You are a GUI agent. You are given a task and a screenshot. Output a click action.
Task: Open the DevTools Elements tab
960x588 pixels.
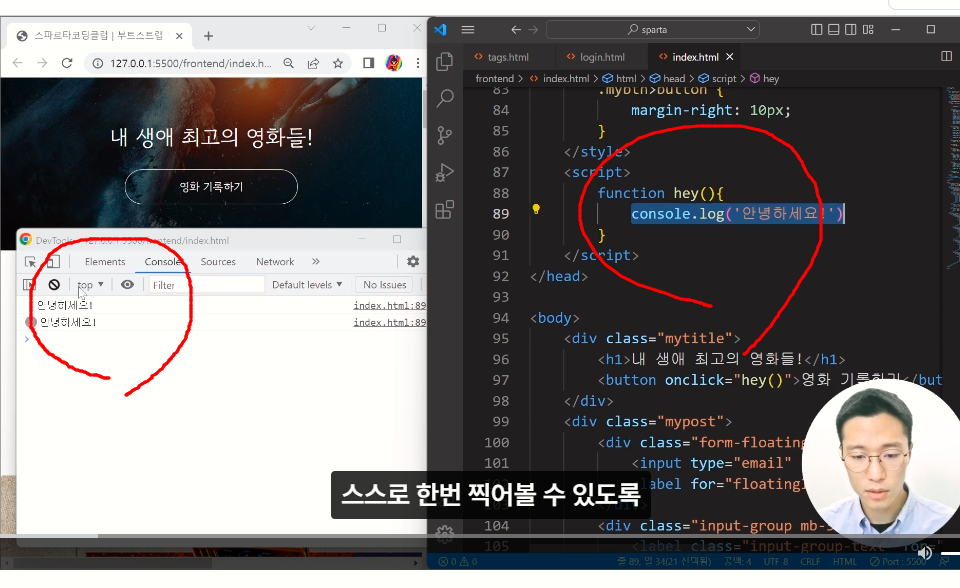[105, 262]
